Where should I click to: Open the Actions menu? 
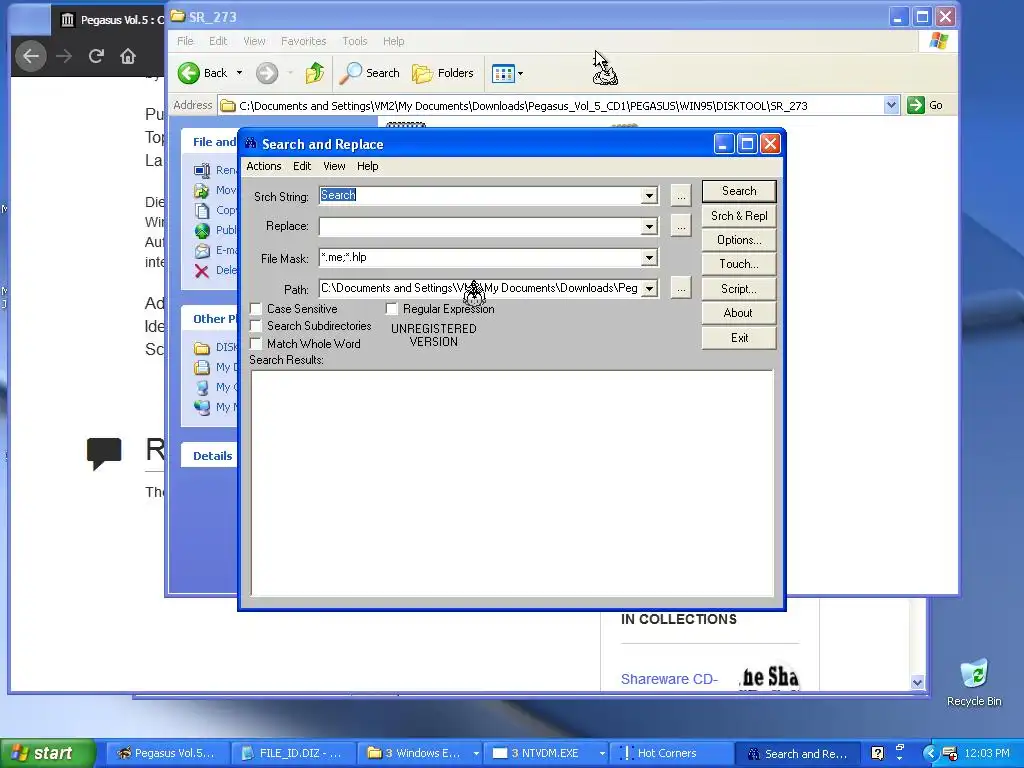pyautogui.click(x=263, y=166)
